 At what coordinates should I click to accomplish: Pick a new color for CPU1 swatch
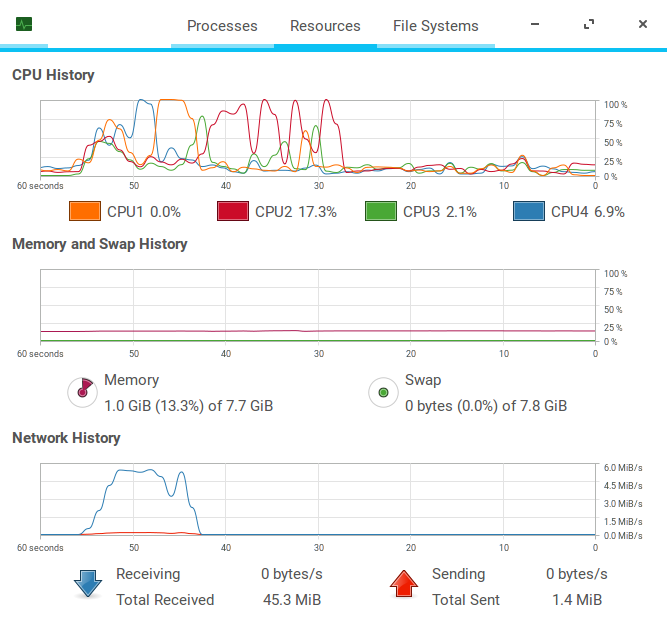[x=85, y=211]
